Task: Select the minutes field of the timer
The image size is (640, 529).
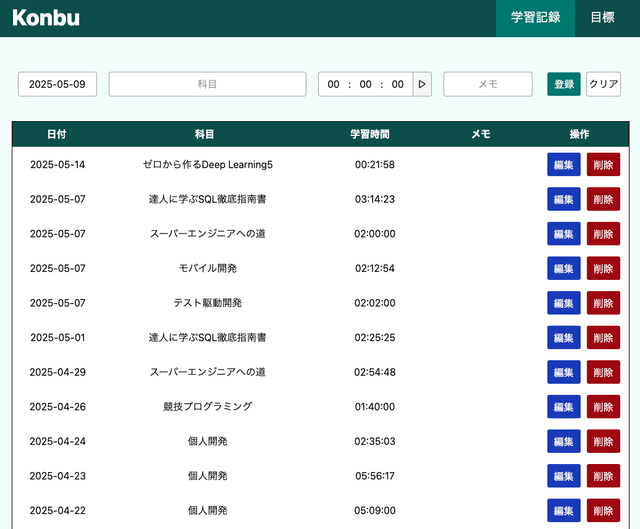Action: [x=365, y=84]
